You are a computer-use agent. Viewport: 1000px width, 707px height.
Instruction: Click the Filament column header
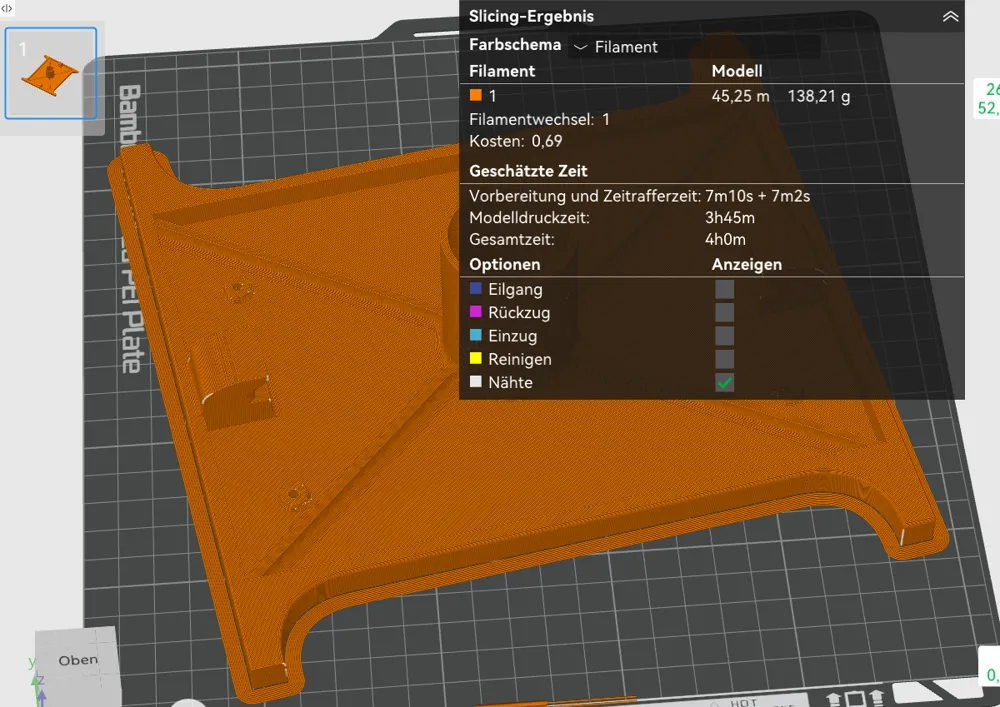tap(502, 71)
